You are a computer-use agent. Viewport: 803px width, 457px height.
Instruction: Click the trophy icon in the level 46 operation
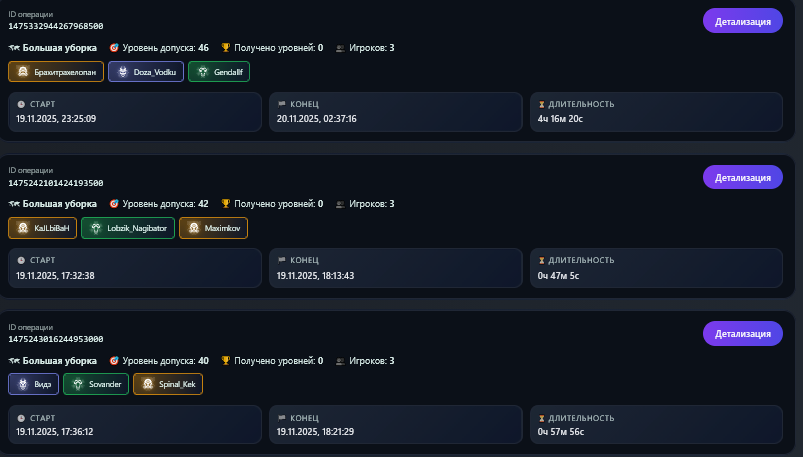click(226, 47)
